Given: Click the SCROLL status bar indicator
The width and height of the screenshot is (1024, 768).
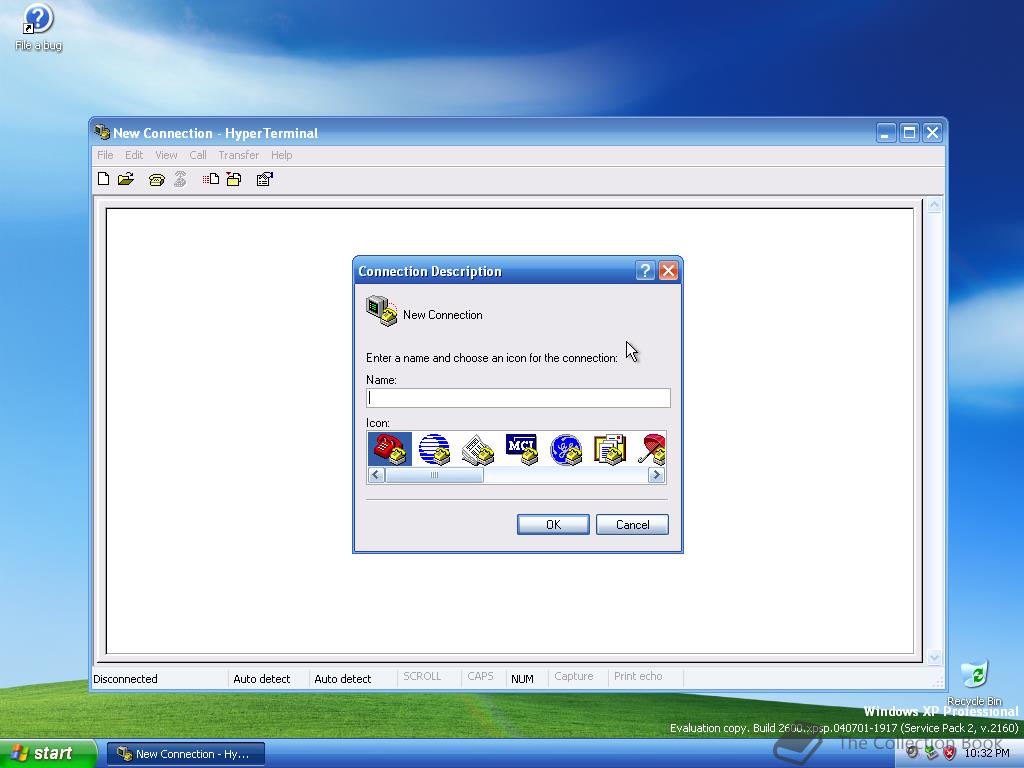Looking at the screenshot, I should [422, 677].
